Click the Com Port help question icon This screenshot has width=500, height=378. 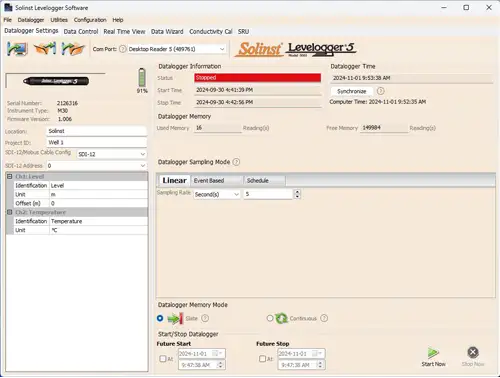pos(123,49)
